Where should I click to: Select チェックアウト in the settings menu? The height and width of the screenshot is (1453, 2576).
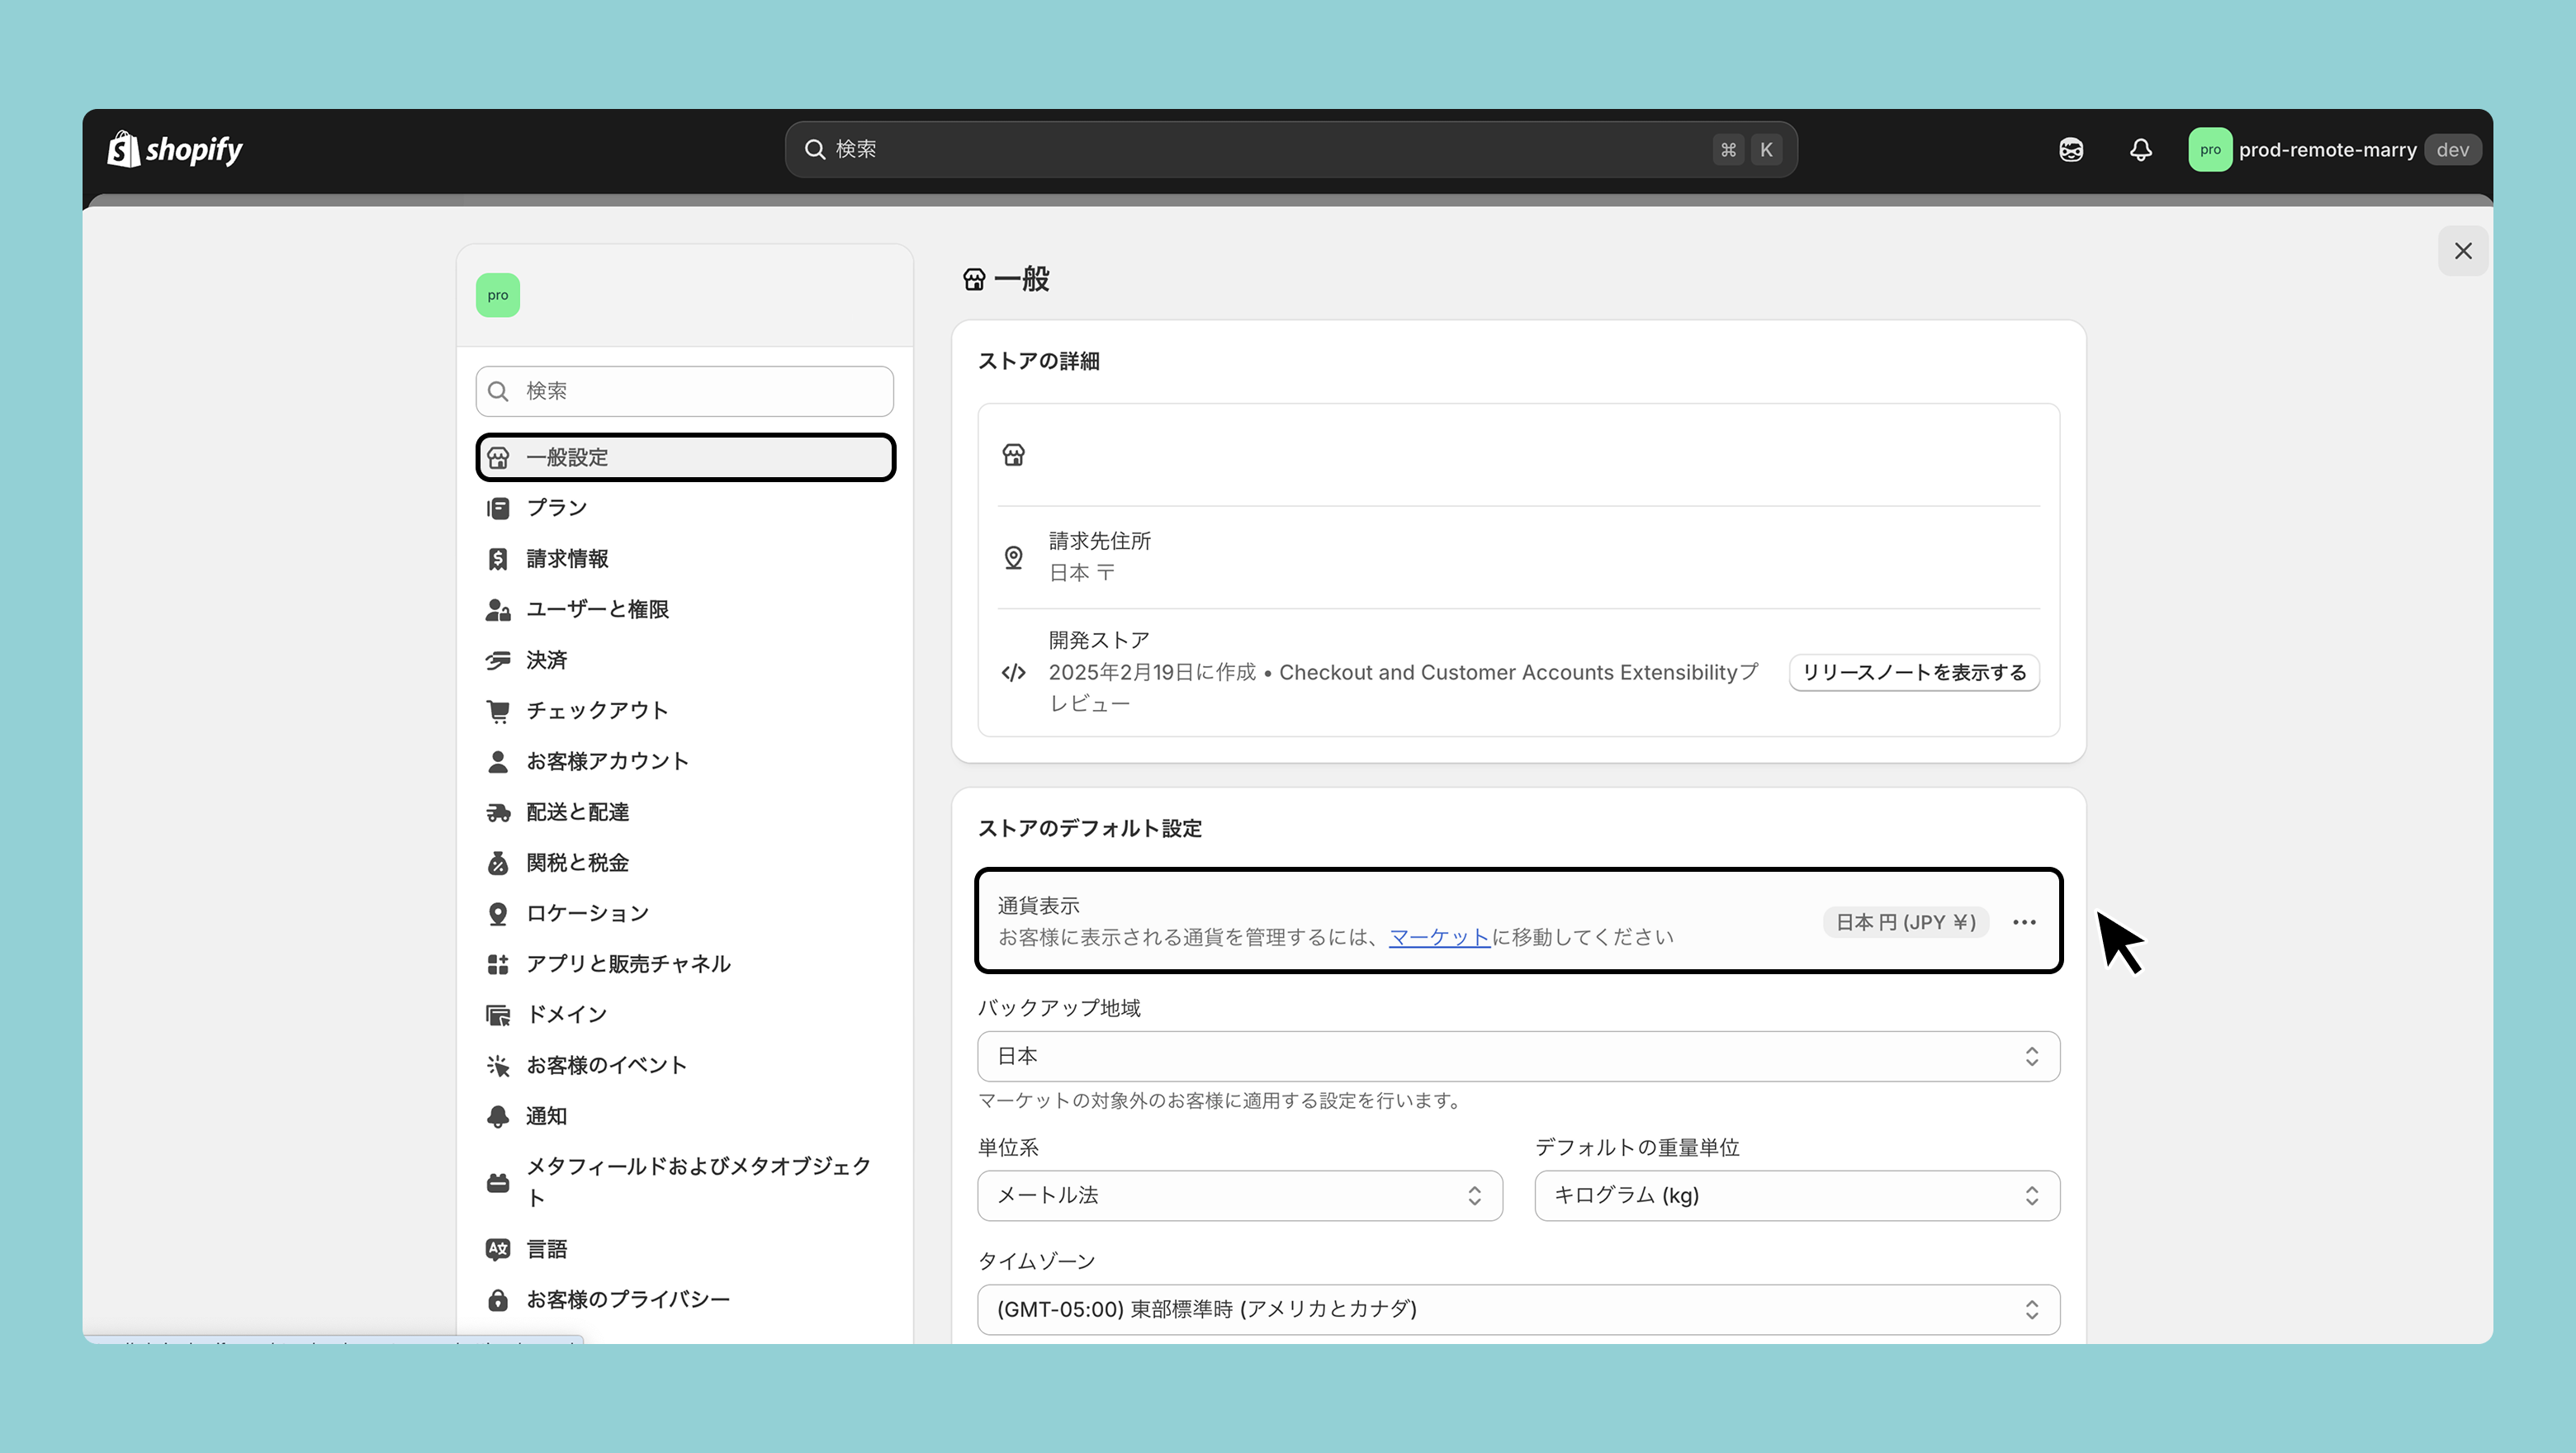[597, 710]
